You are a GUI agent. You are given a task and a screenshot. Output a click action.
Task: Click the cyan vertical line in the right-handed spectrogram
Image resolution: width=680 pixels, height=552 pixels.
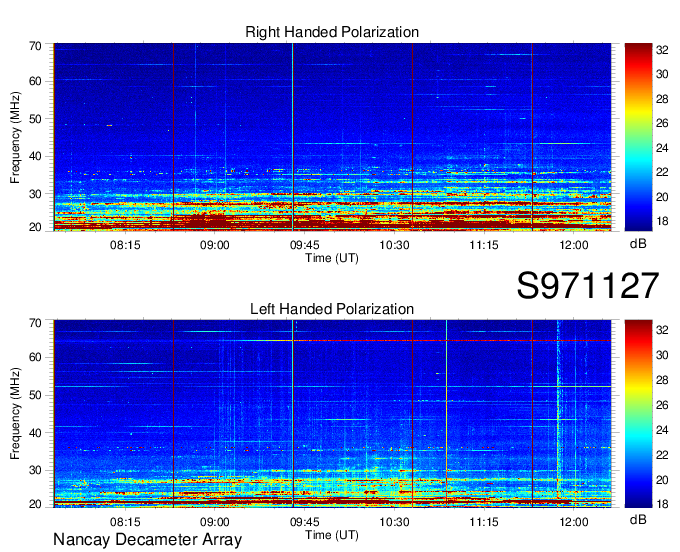(x=293, y=137)
